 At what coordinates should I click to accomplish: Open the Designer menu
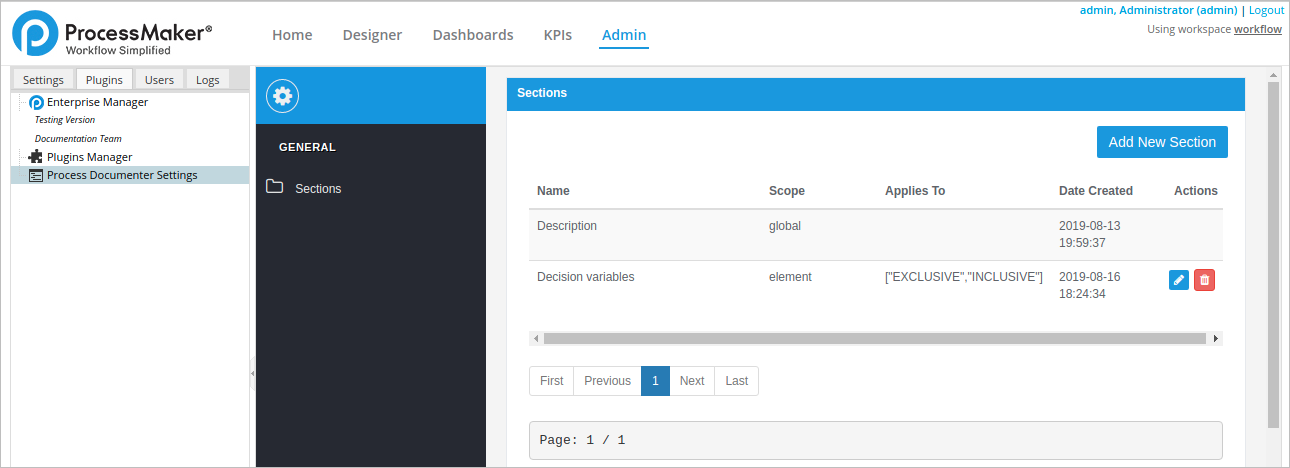[x=372, y=35]
